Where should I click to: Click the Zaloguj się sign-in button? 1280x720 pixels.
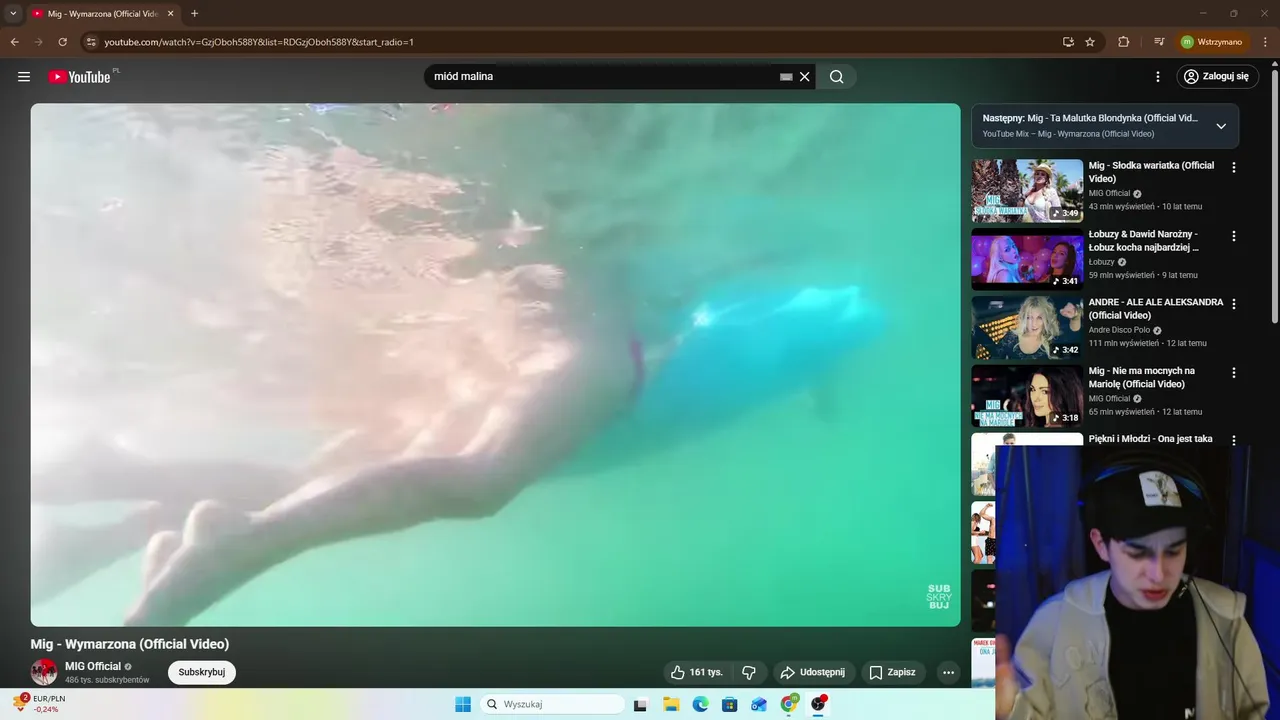coord(1216,77)
